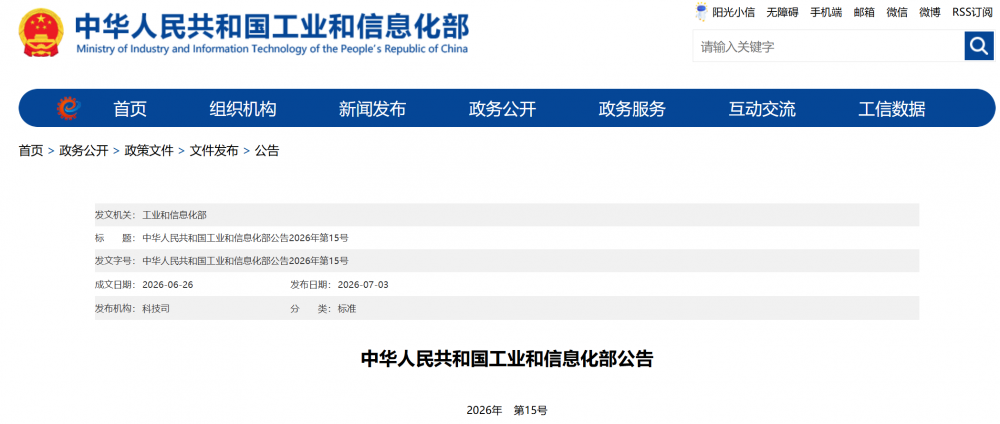The width and height of the screenshot is (1000, 424).
Task: Subscribe via the RSS订阅 link
Action: 973,11
